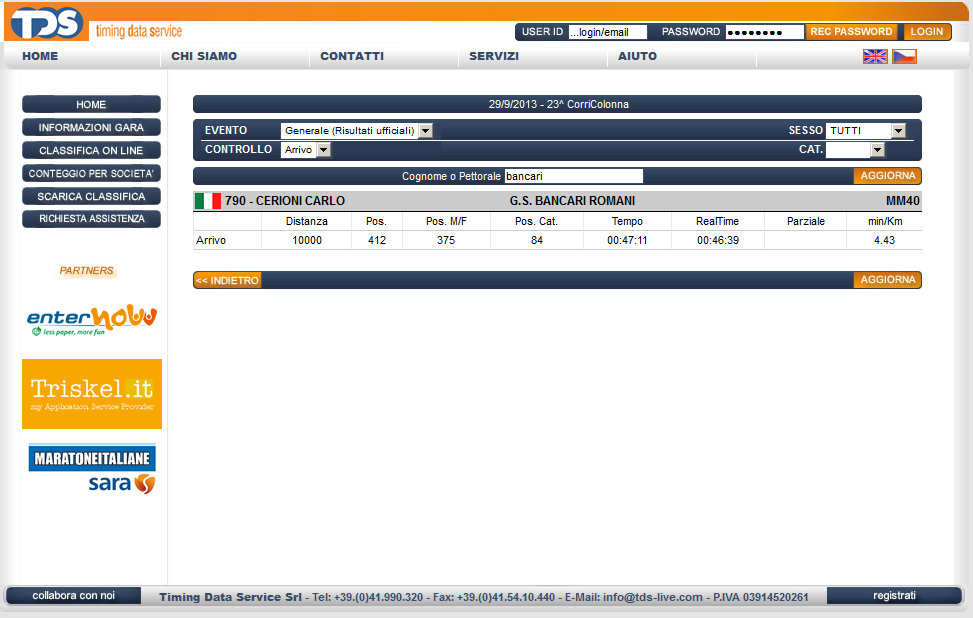Open the Maratoneitaliane Sara partner logo
This screenshot has height=618, width=973.
(92, 470)
